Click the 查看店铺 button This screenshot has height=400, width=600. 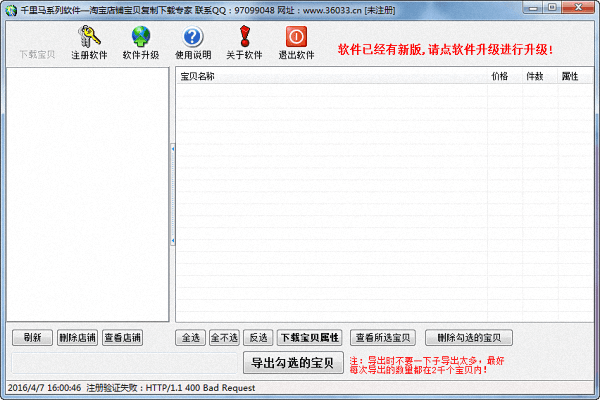pyautogui.click(x=122, y=338)
